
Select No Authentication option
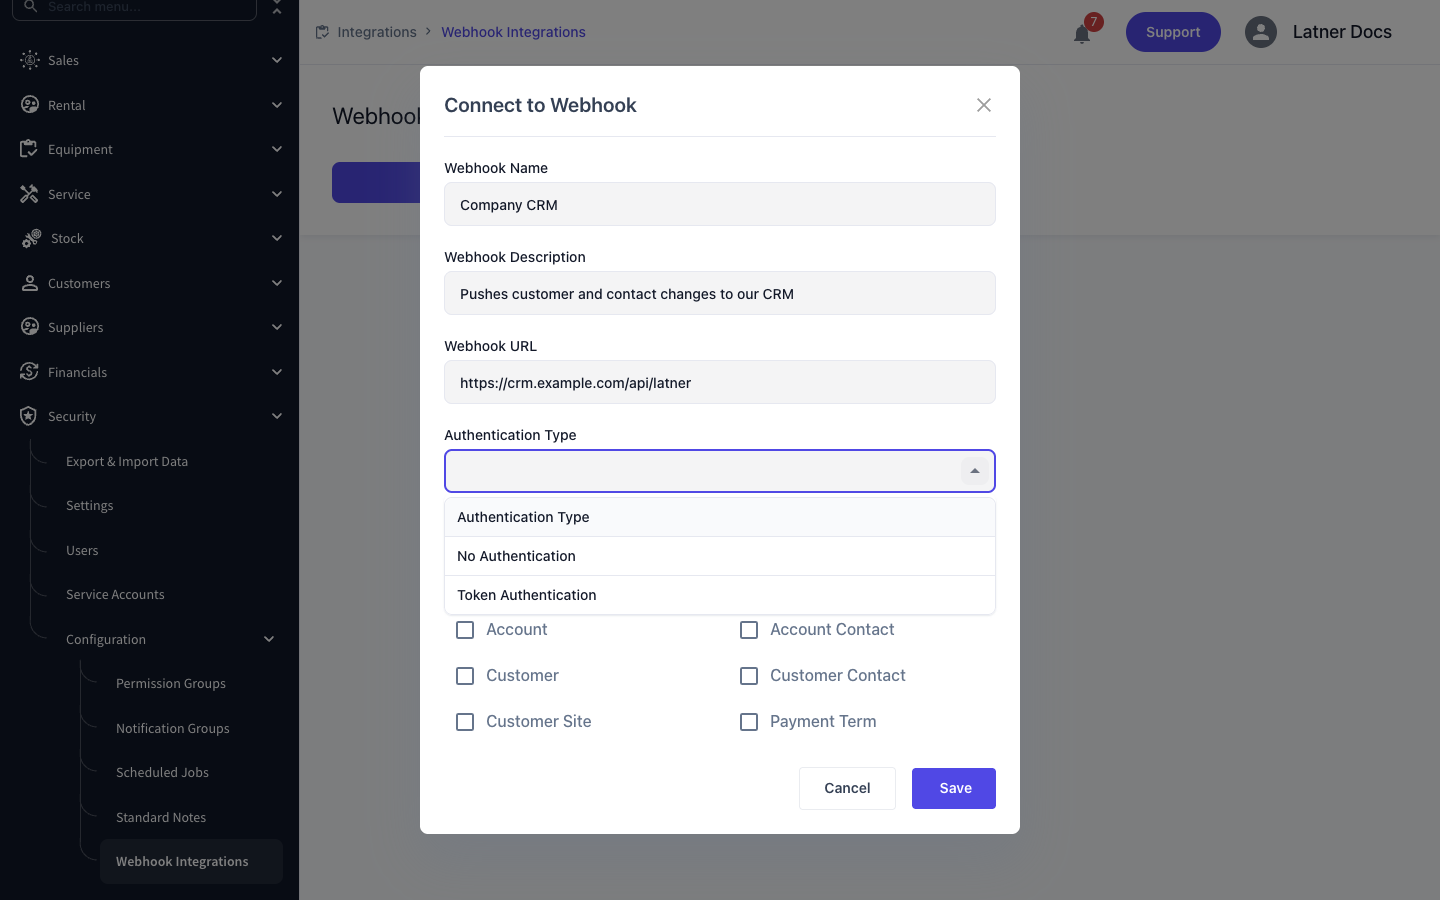pos(720,556)
